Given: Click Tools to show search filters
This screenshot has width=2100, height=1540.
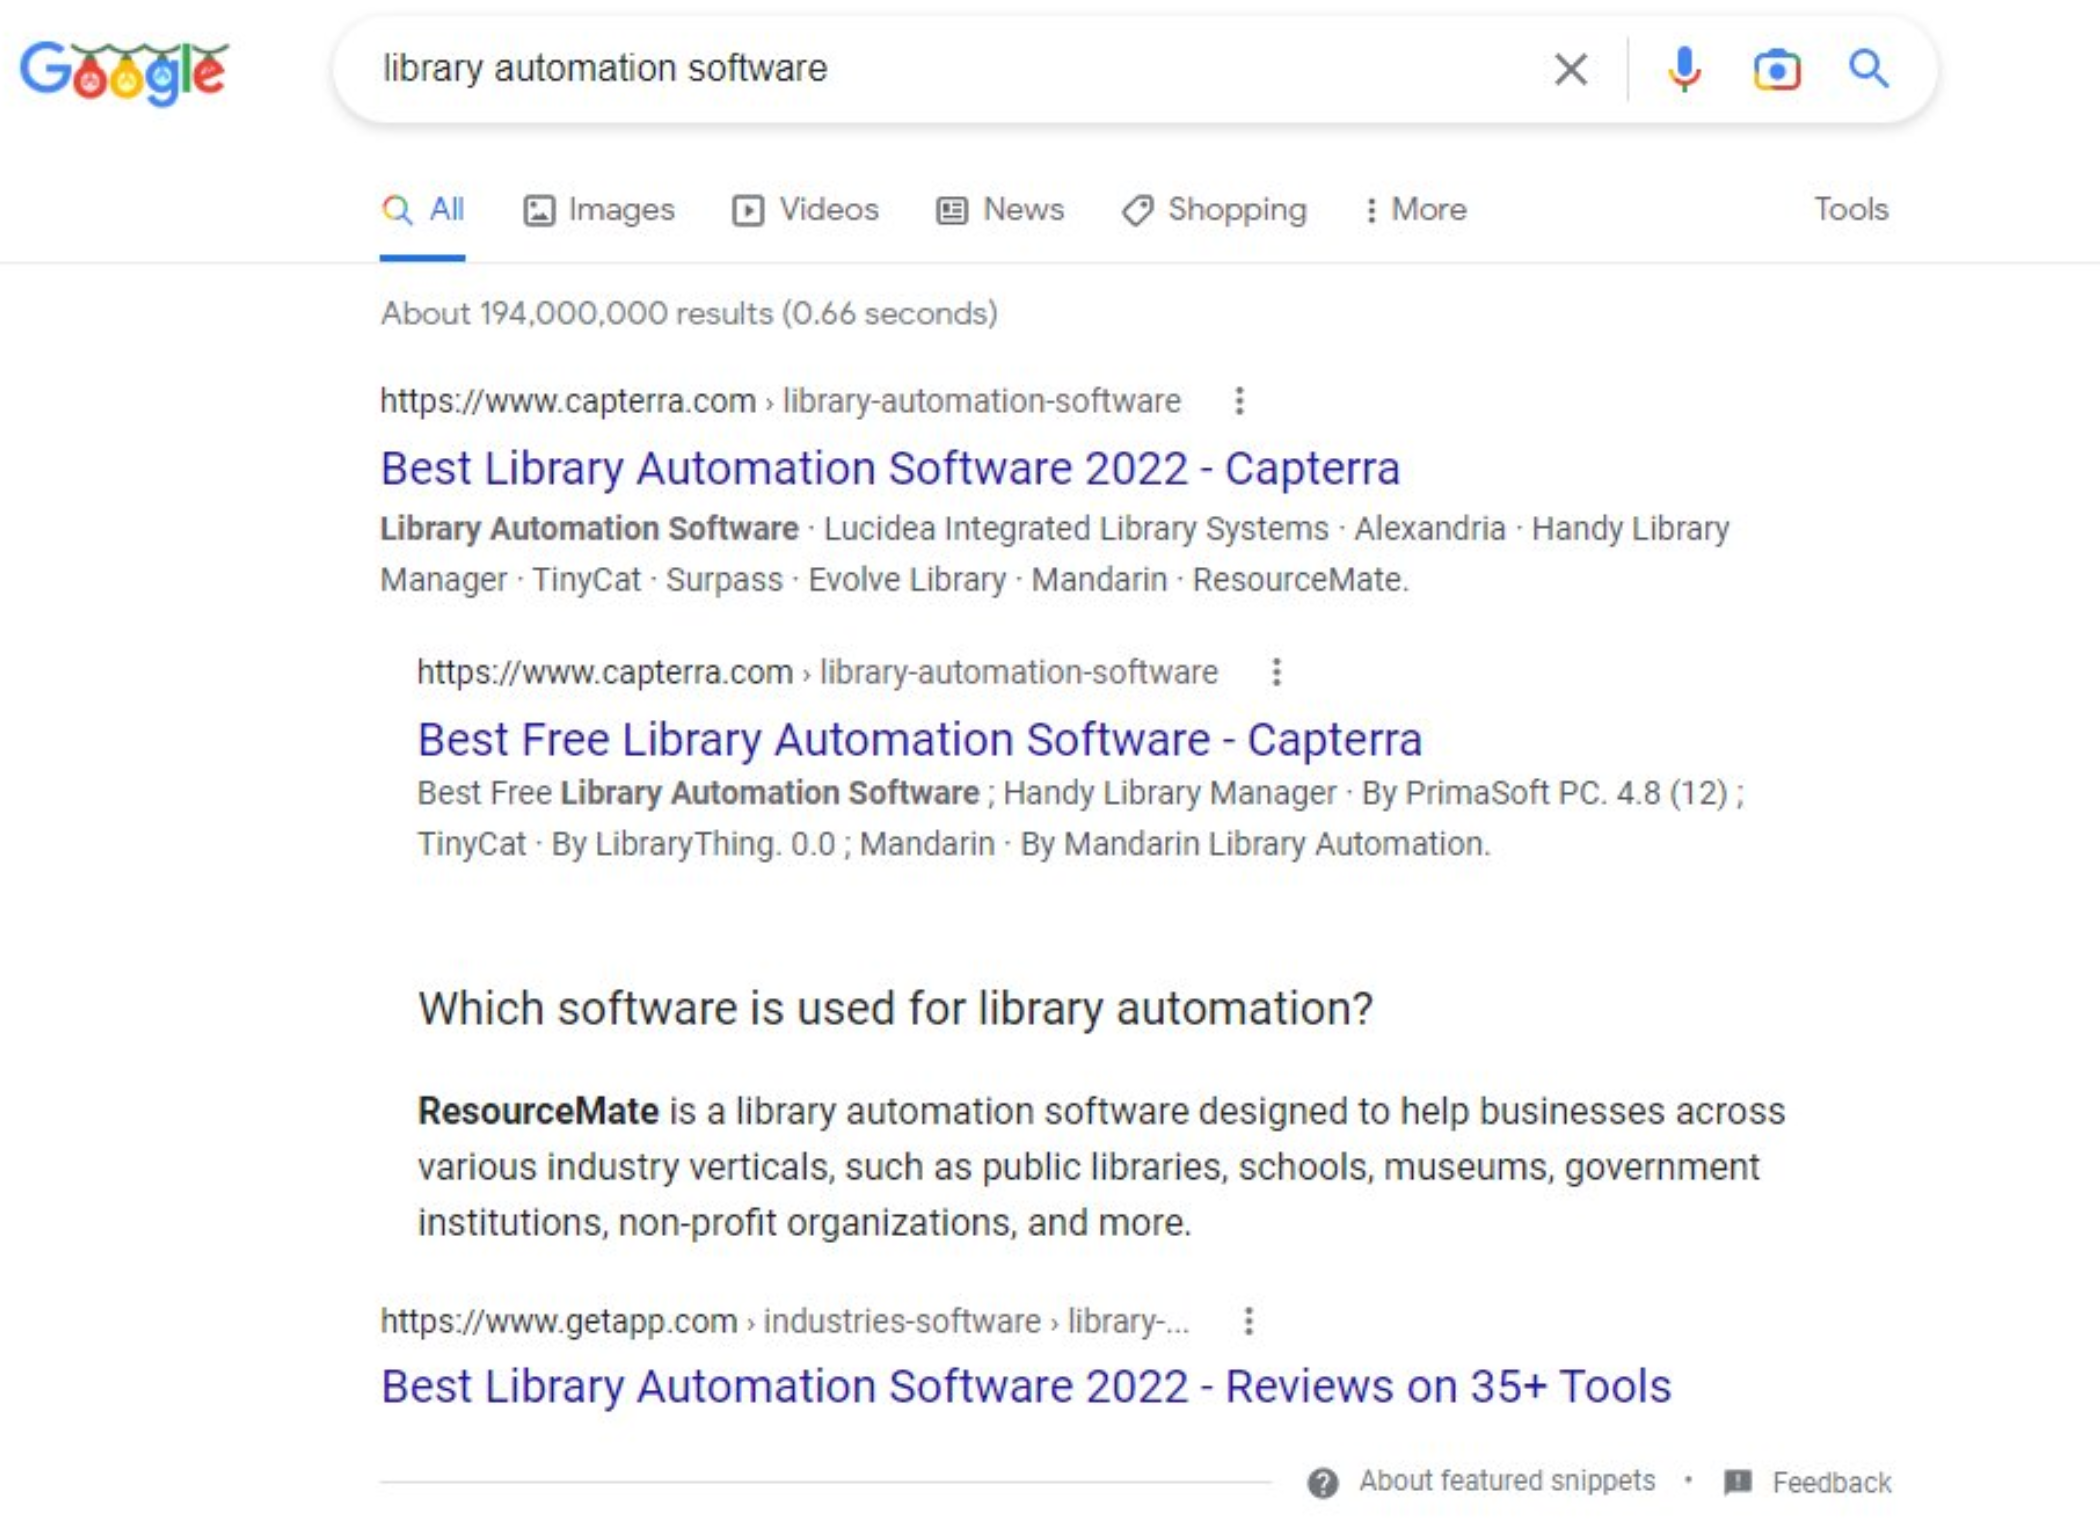Looking at the screenshot, I should pos(1851,210).
